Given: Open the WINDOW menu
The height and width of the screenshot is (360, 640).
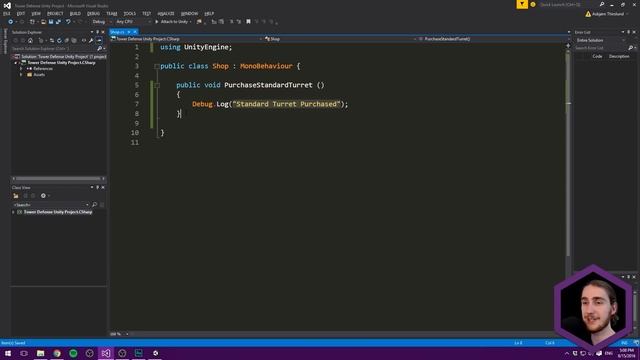Looking at the screenshot, I should point(189,13).
